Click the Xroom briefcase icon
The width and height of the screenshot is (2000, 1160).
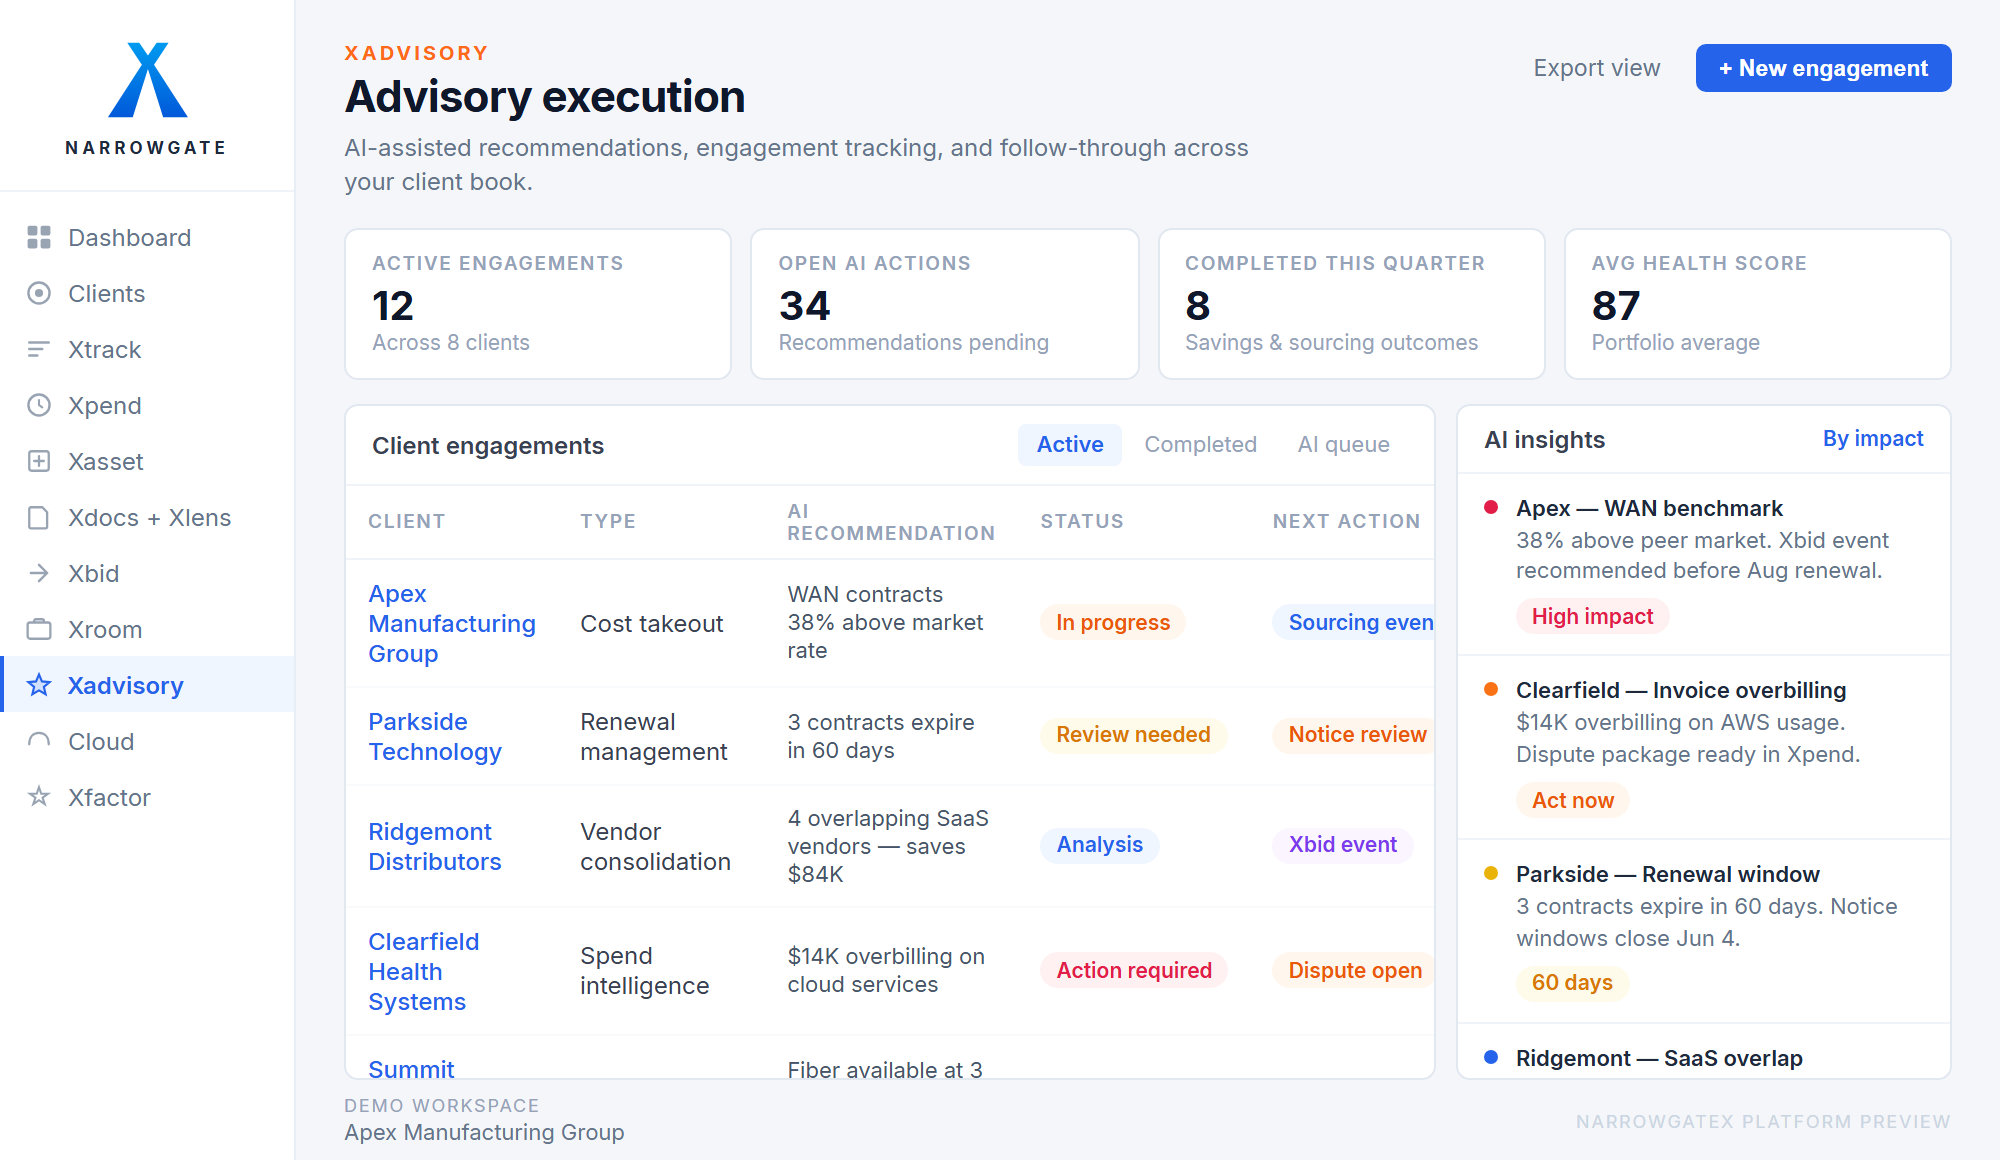pos(39,629)
